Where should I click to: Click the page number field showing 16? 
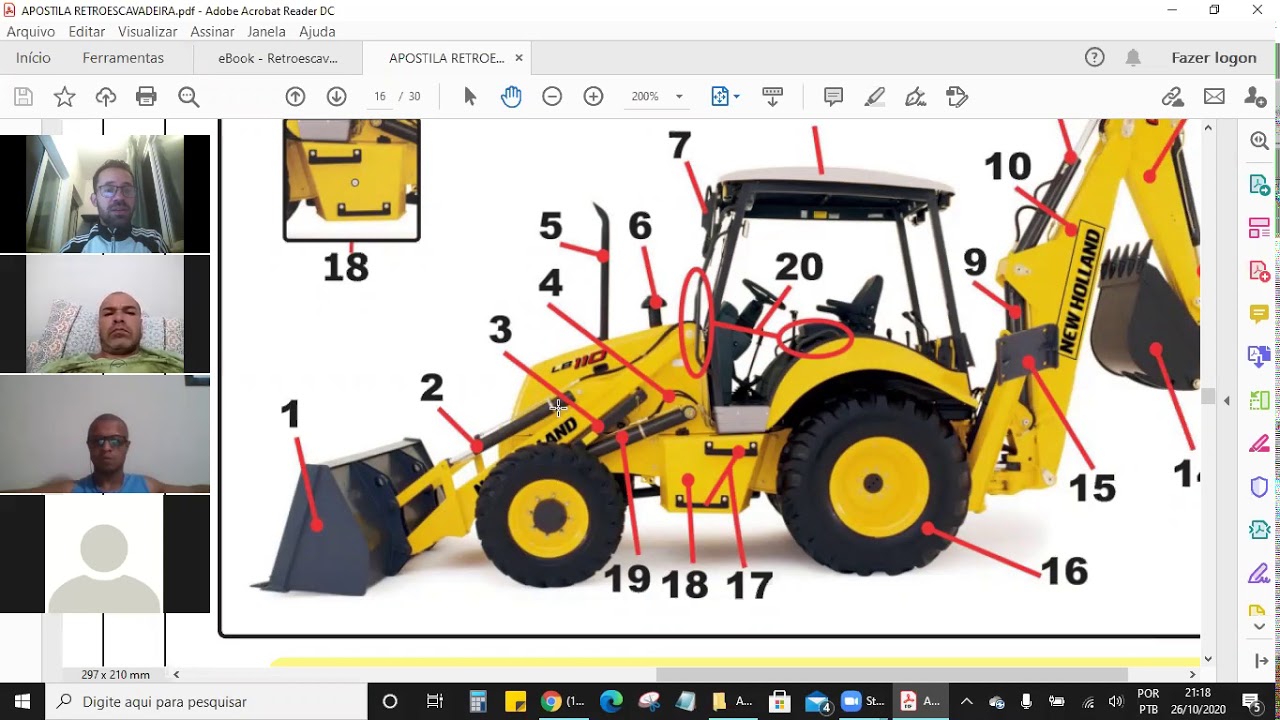pyautogui.click(x=380, y=97)
